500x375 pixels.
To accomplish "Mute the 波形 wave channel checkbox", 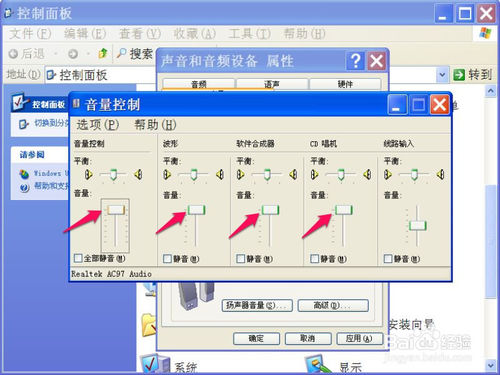I will pyautogui.click(x=167, y=259).
